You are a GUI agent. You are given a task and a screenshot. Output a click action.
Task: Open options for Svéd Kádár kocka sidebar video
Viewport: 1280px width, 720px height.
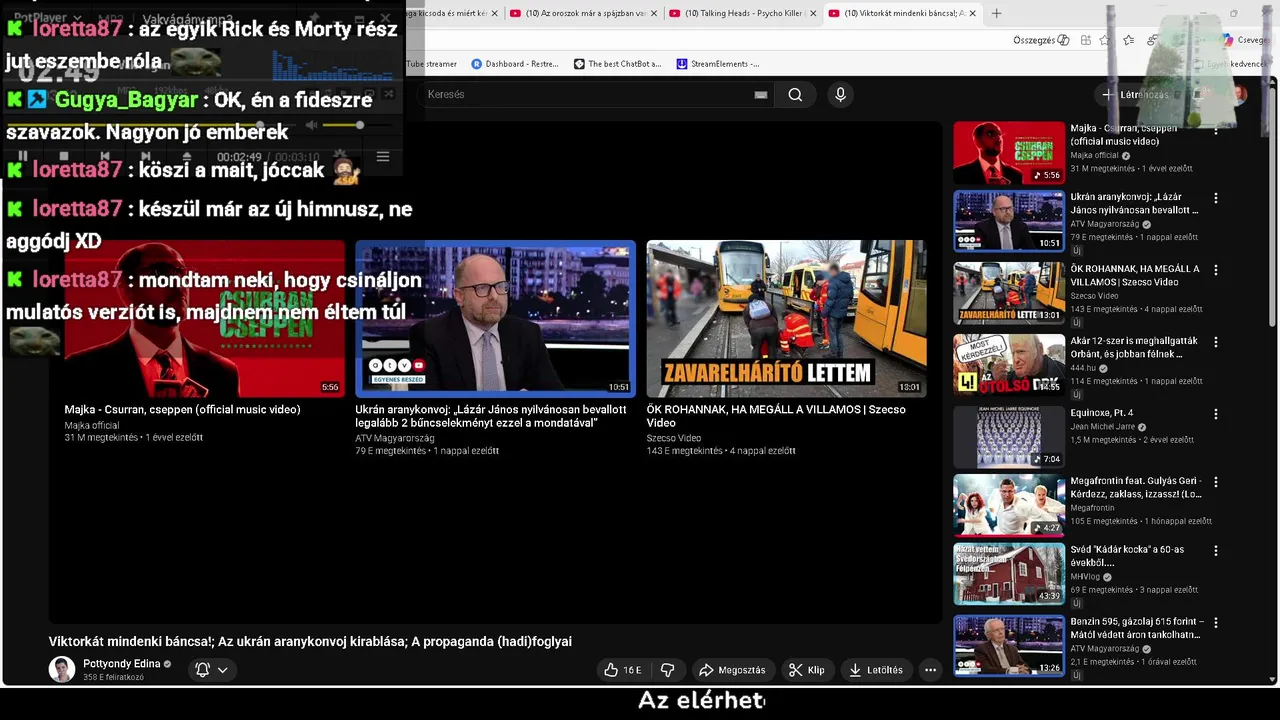coord(1216,551)
